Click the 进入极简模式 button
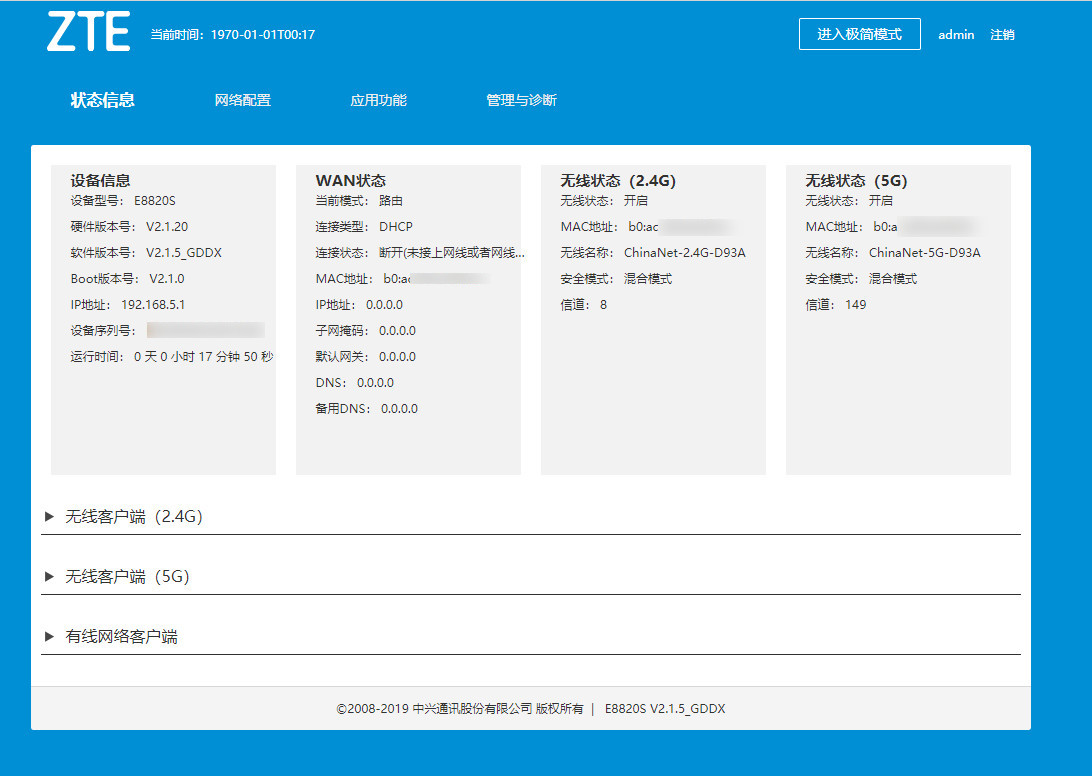The width and height of the screenshot is (1092, 776). point(859,34)
